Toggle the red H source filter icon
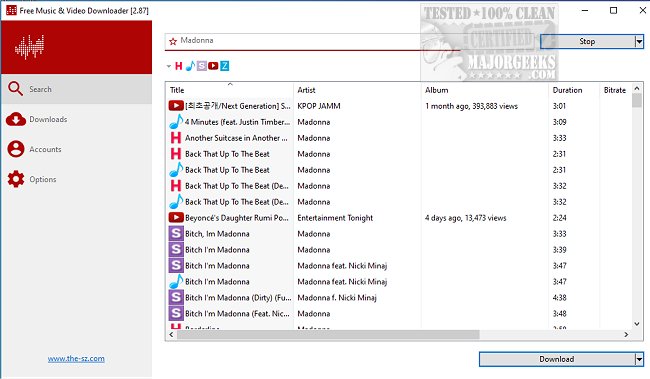 [x=179, y=66]
